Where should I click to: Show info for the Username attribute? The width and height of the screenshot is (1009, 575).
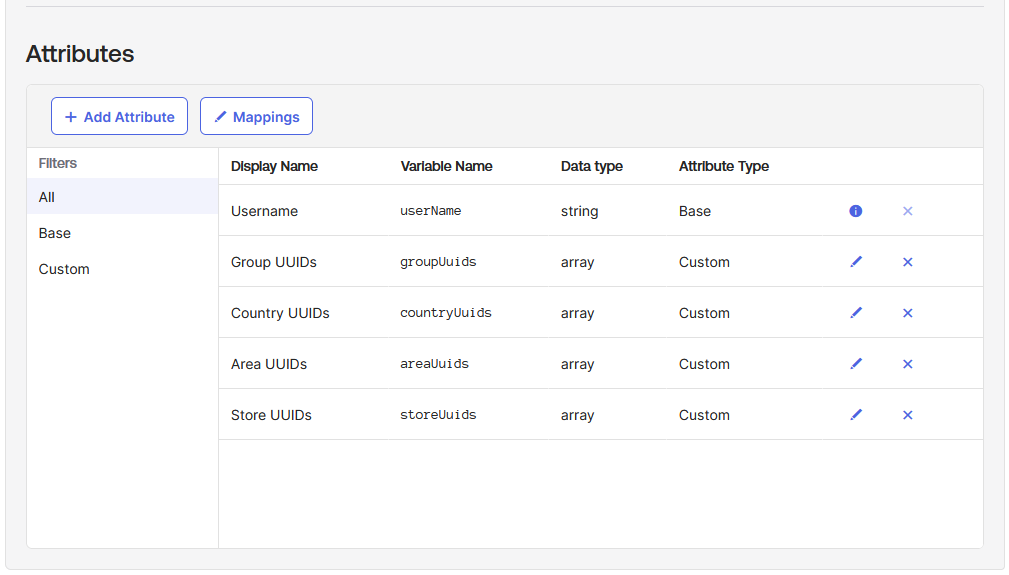point(855,211)
